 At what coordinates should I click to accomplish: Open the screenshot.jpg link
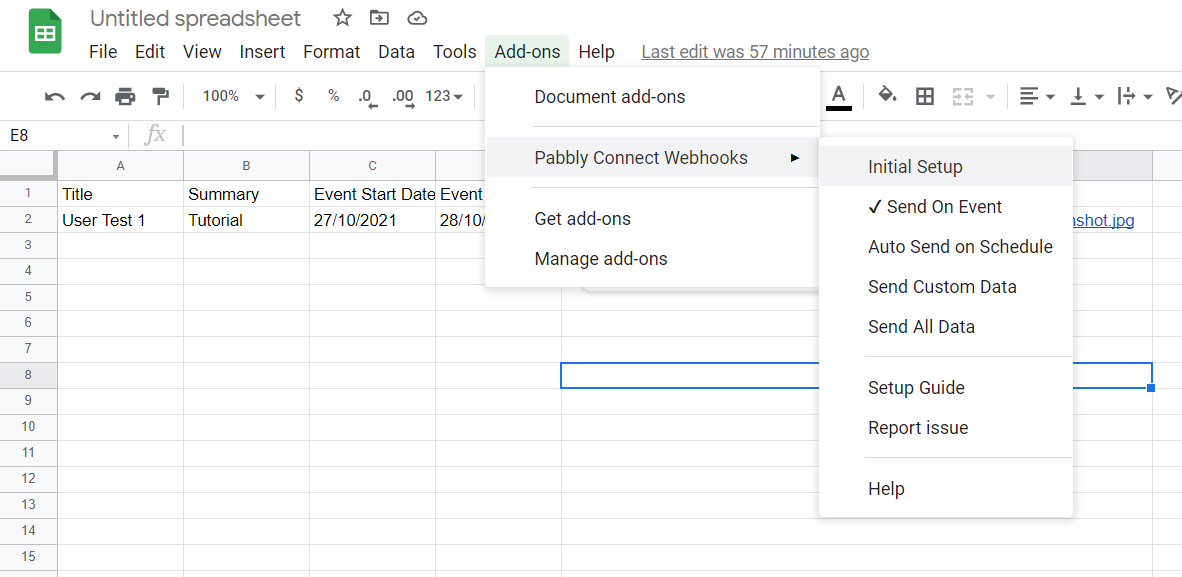point(1104,220)
